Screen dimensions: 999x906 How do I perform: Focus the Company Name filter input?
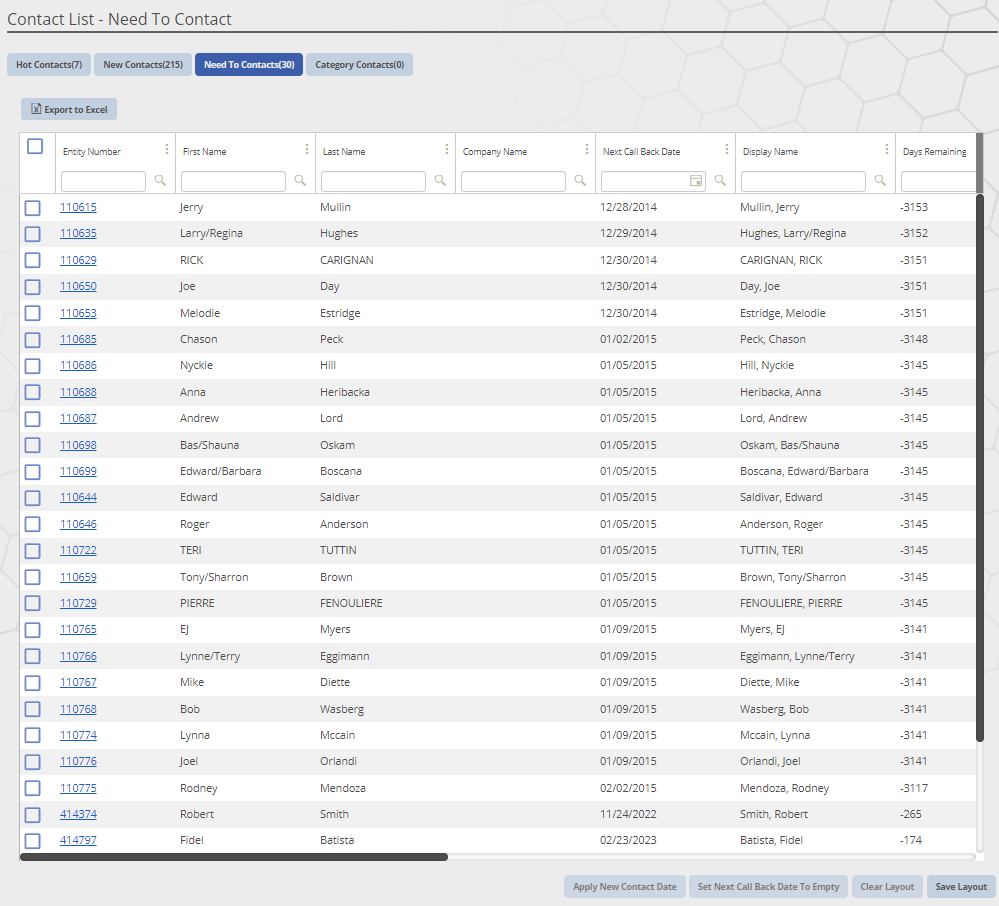tap(514, 181)
